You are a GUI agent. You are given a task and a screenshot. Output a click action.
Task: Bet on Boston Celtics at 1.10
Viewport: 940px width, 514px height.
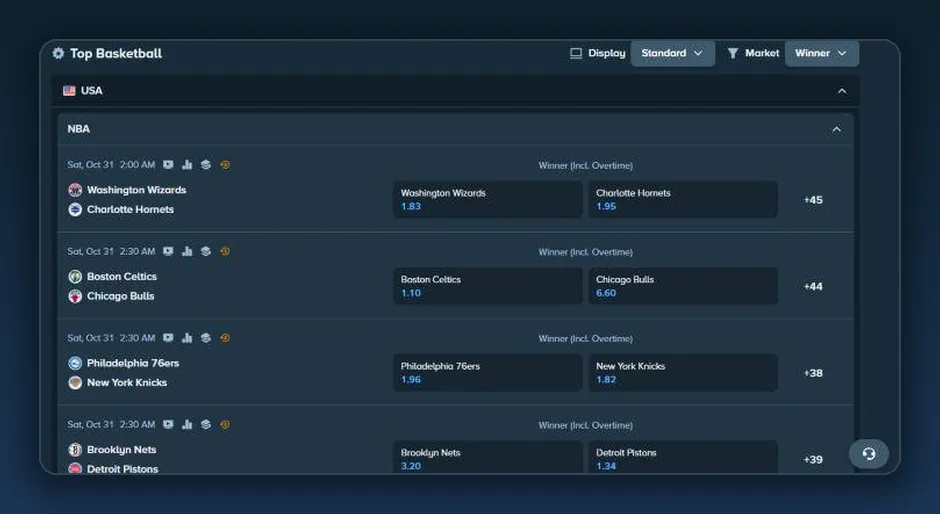(487, 286)
